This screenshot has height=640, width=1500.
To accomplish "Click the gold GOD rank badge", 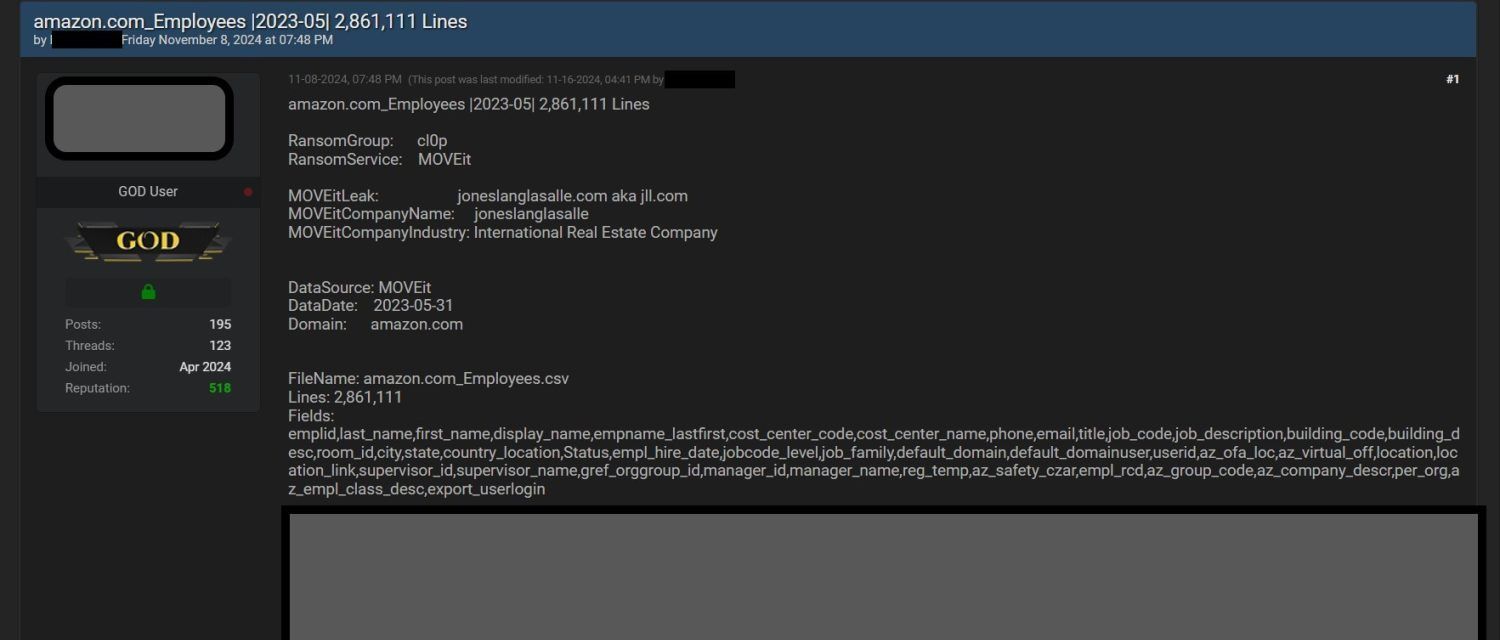I will [148, 241].
